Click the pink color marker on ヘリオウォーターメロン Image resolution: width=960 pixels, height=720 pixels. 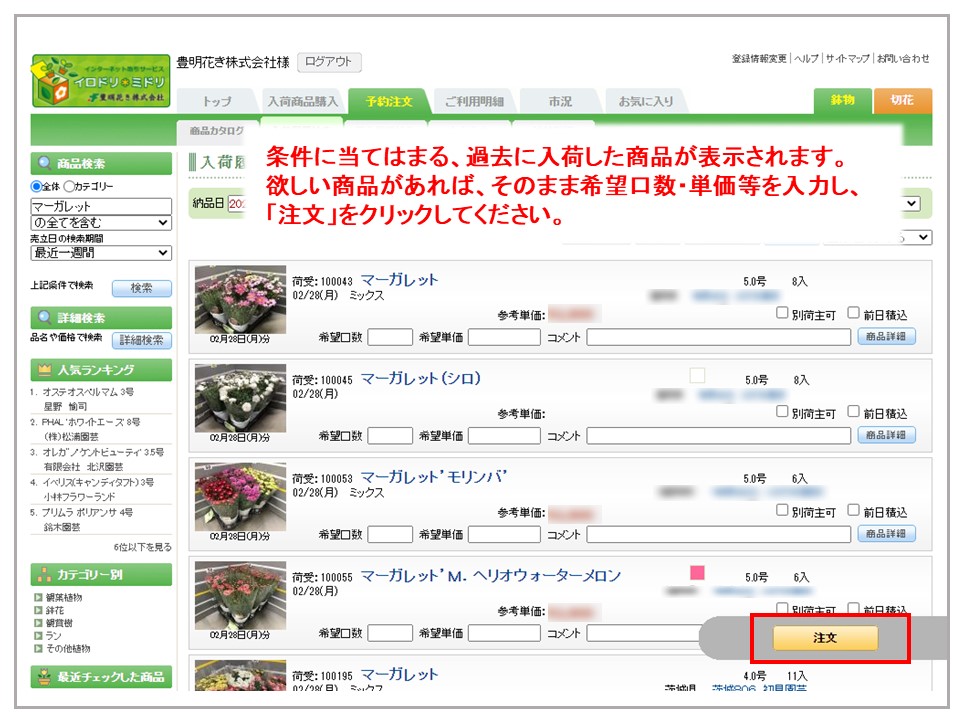click(697, 573)
